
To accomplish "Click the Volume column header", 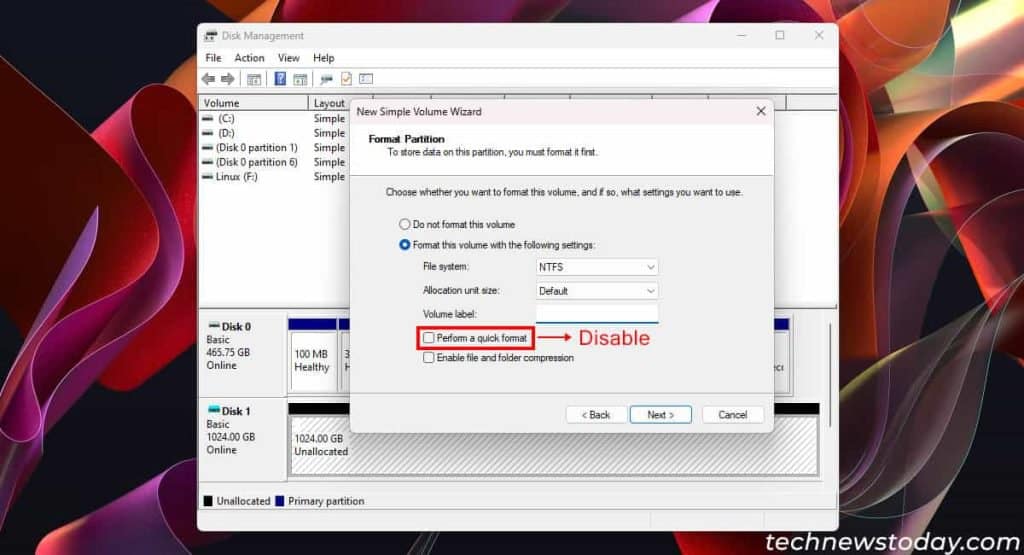I will pyautogui.click(x=253, y=103).
